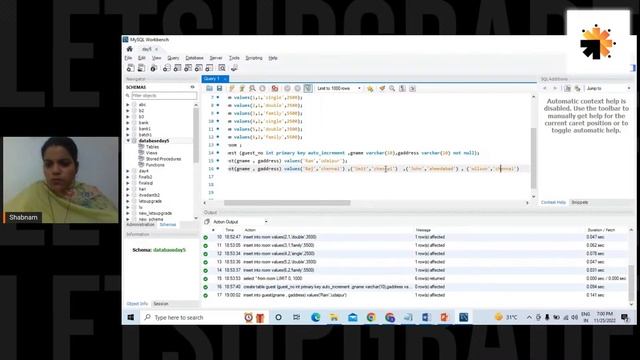Image resolution: width=640 pixels, height=360 pixels.
Task: Create a new stored procedure icon
Action: [x=198, y=68]
